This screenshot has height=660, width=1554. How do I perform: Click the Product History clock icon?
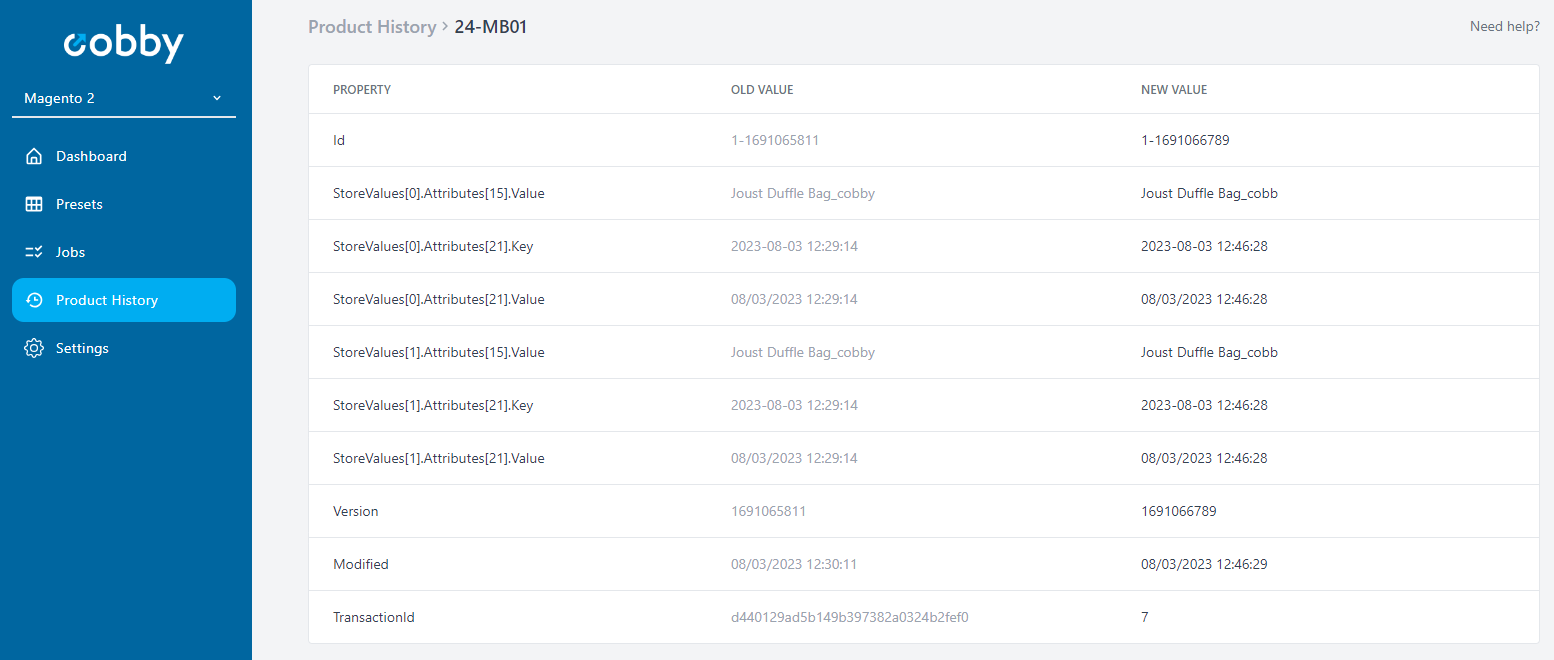[34, 300]
